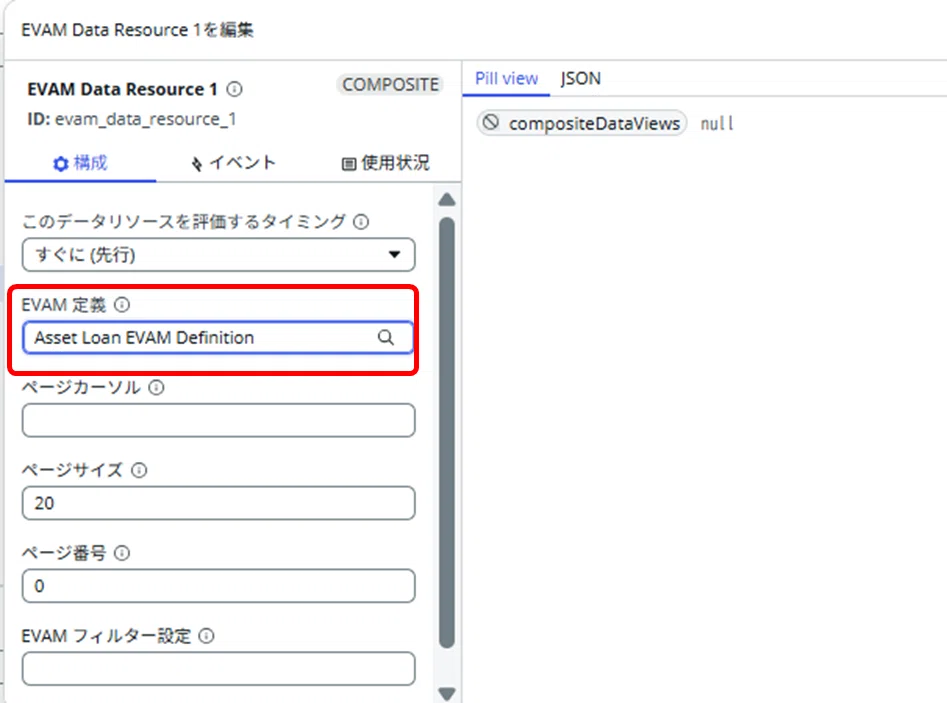Click info icon beside EVAM 定義 label
This screenshot has width=947, height=703.
(x=122, y=304)
